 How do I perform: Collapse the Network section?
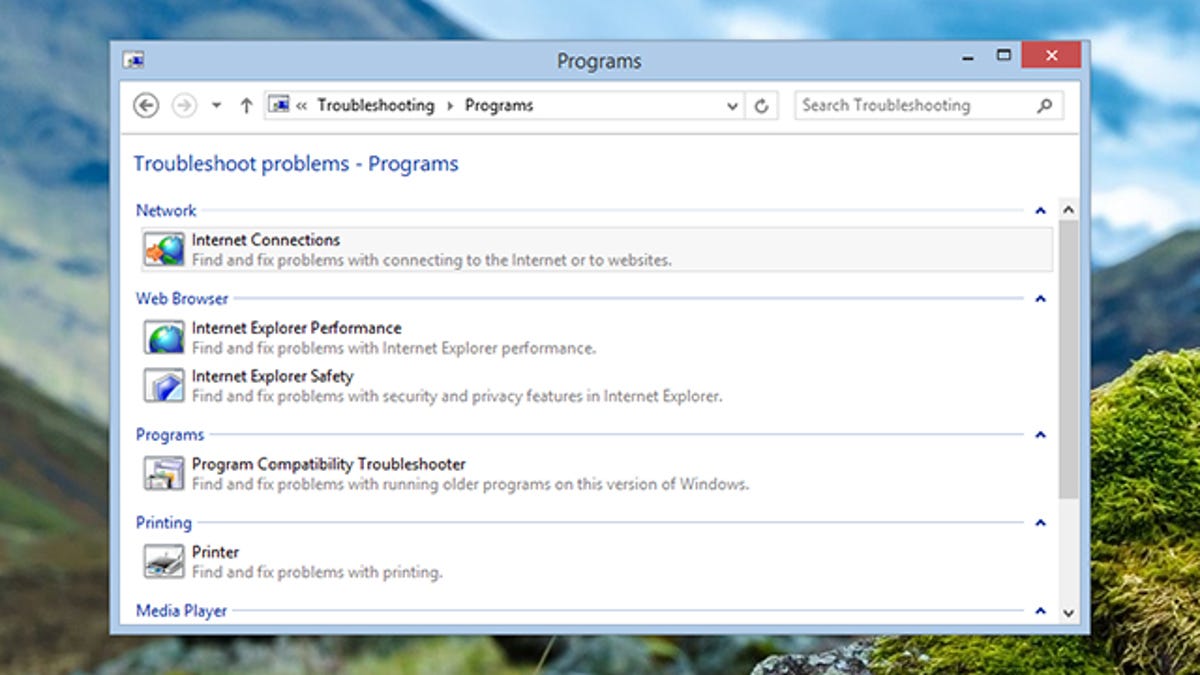[x=1040, y=211]
